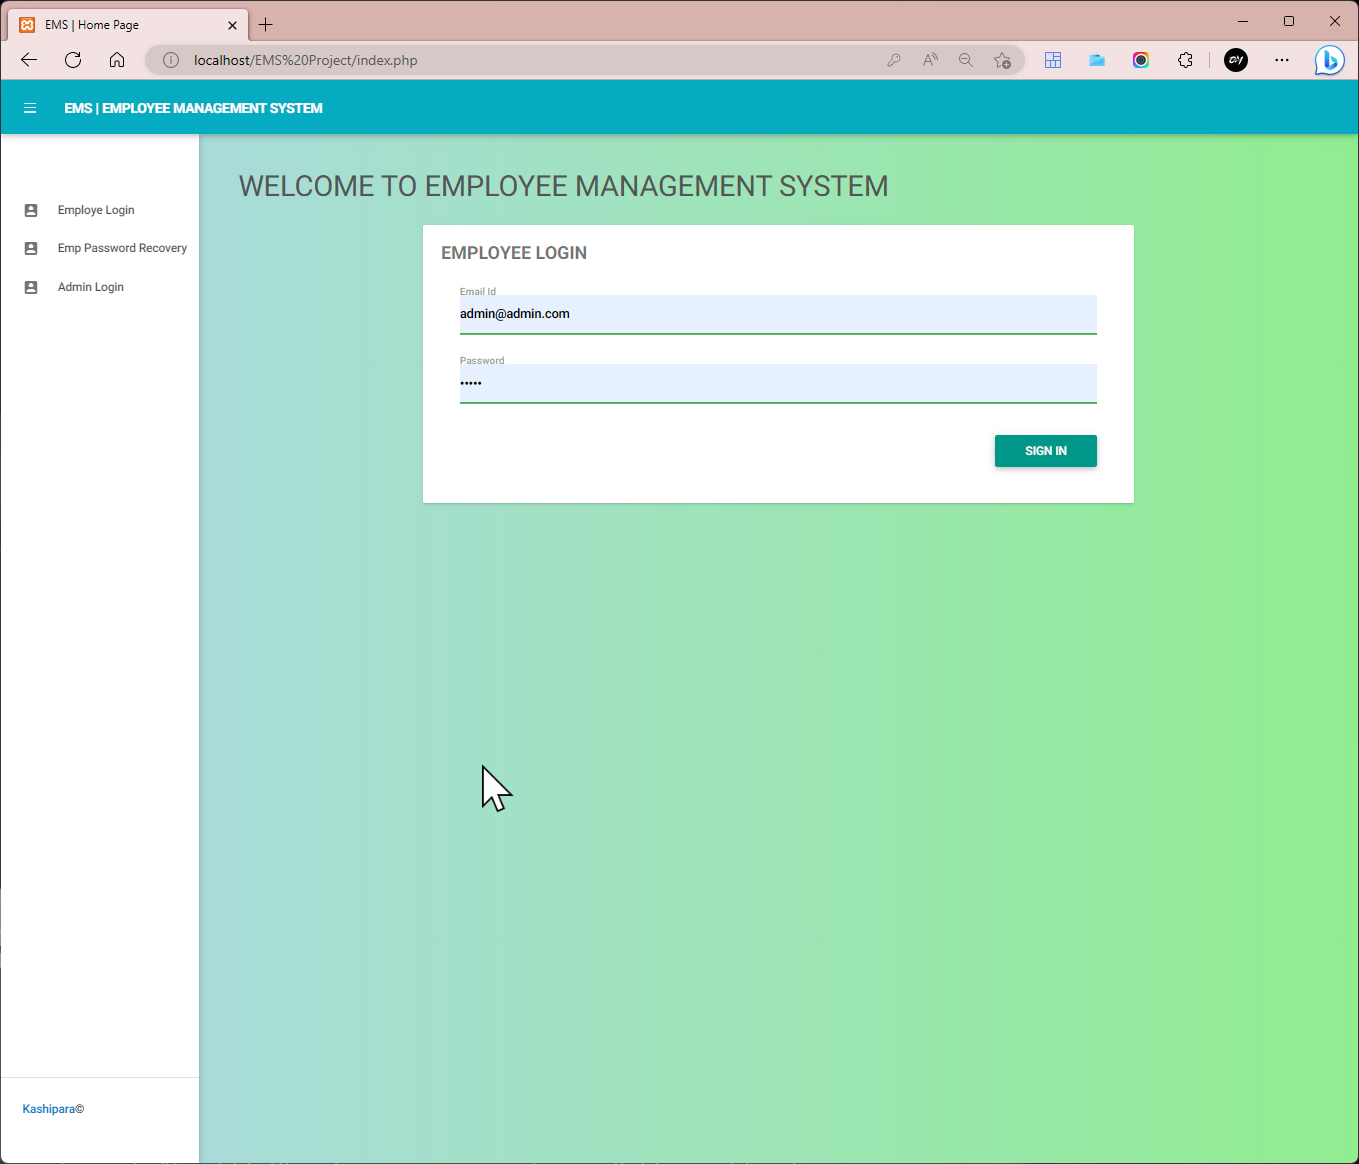Click the browser profile avatar icon

1236,60
